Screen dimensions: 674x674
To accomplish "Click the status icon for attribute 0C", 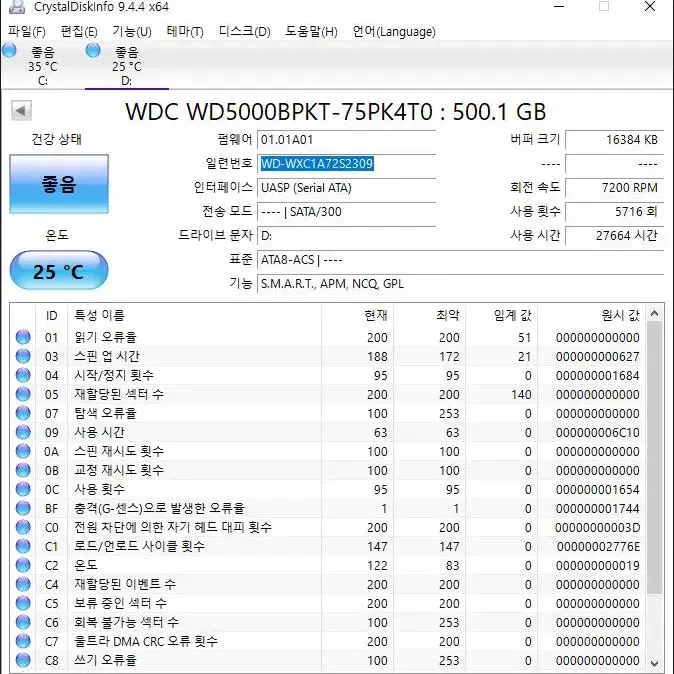I will (23, 489).
